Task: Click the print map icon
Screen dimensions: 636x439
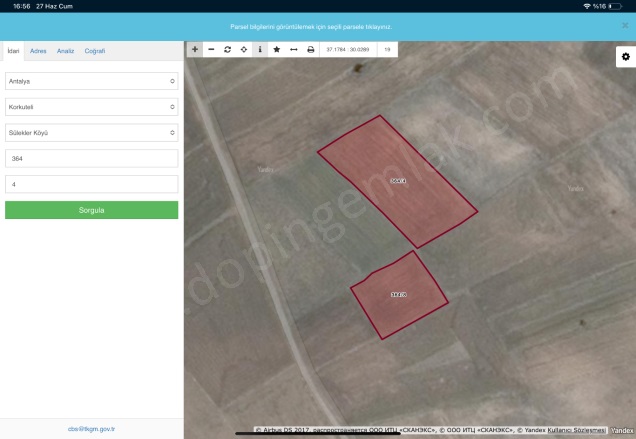Action: click(x=310, y=49)
